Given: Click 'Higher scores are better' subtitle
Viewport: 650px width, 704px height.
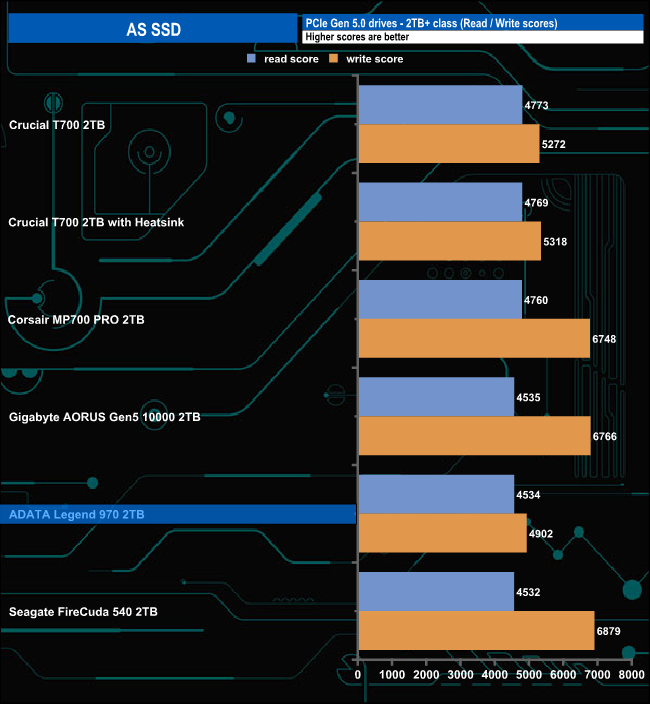Looking at the screenshot, I should (357, 37).
